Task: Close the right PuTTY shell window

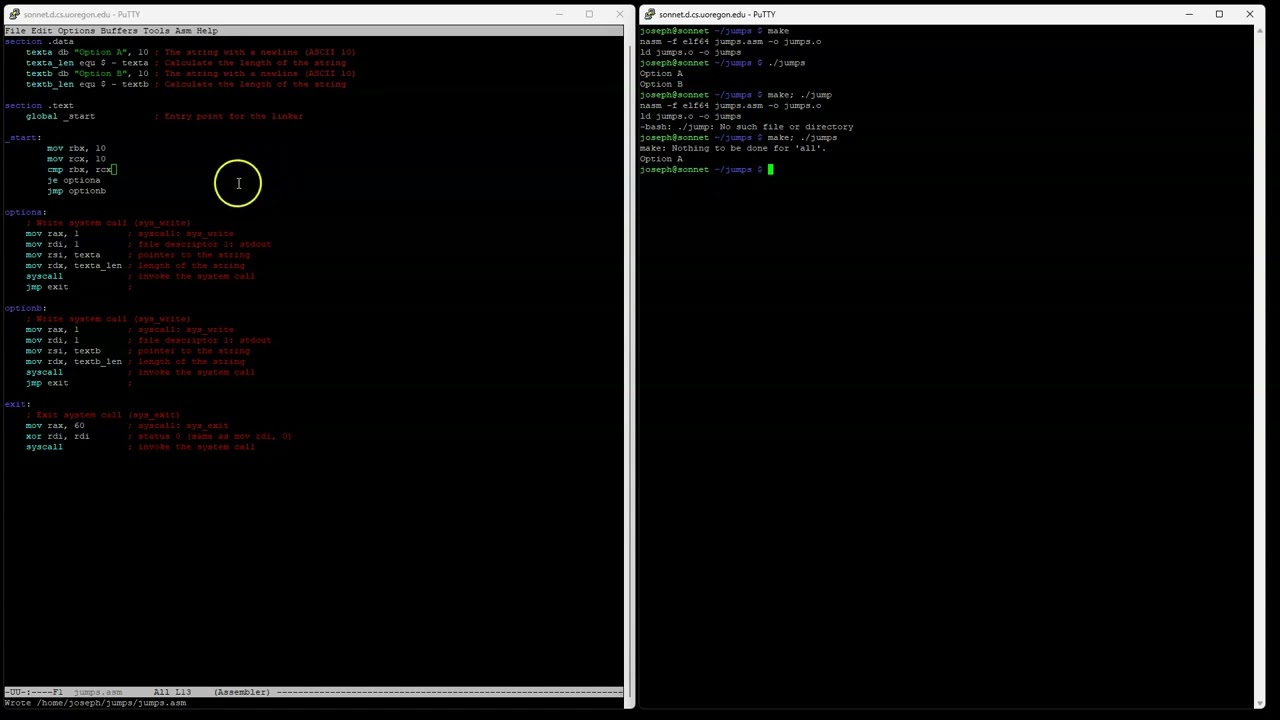Action: point(1249,14)
